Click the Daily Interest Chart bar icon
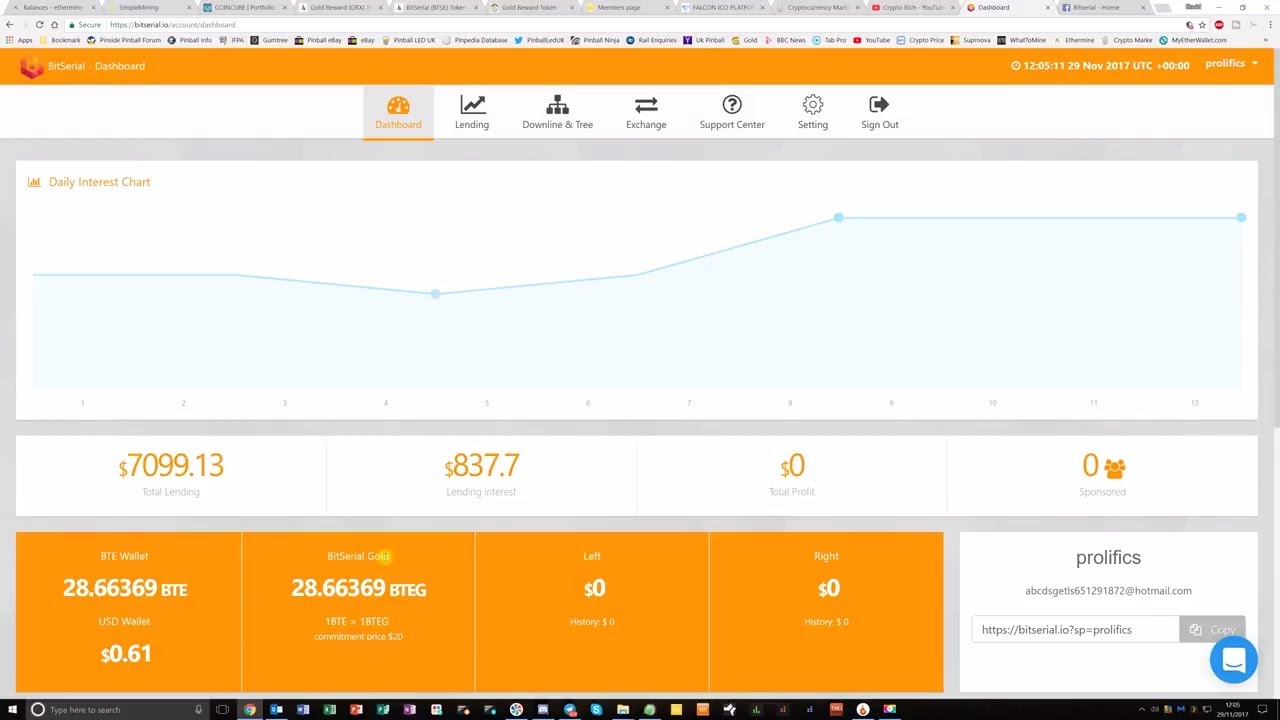1280x720 pixels. point(34,182)
